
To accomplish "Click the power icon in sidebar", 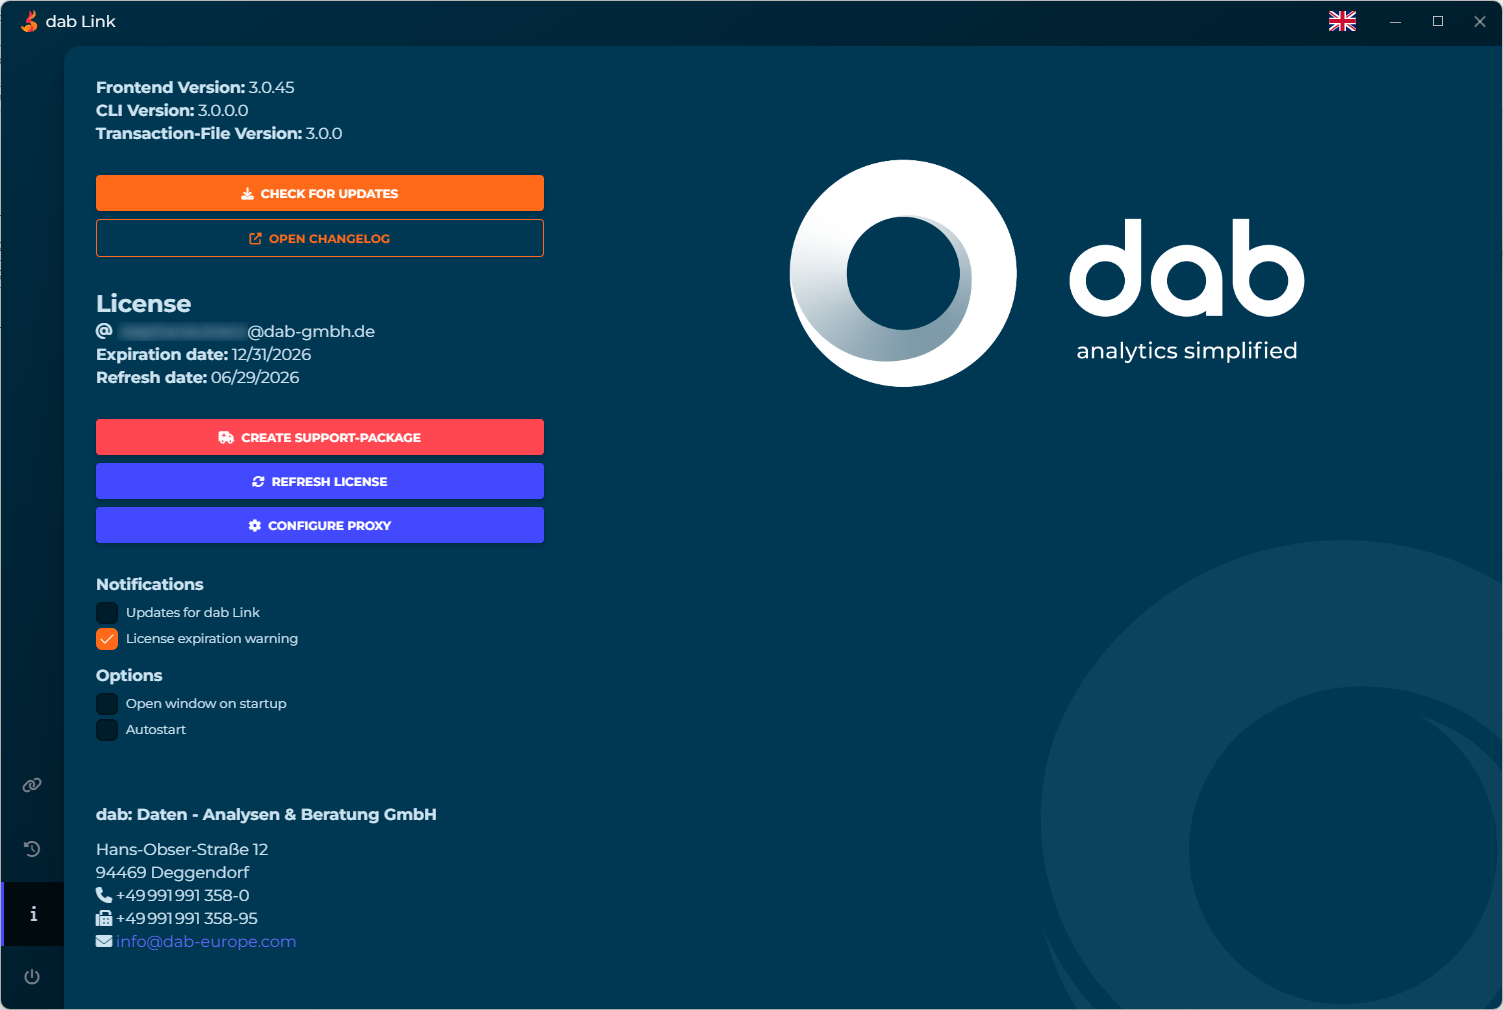I will (x=32, y=977).
